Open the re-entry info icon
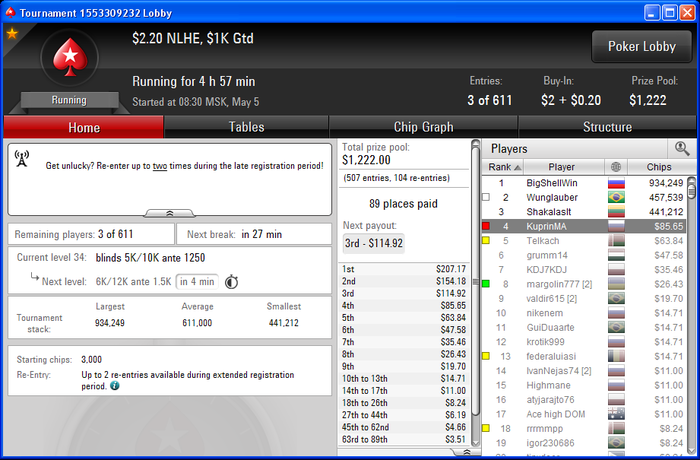The image size is (700, 460). point(115,385)
